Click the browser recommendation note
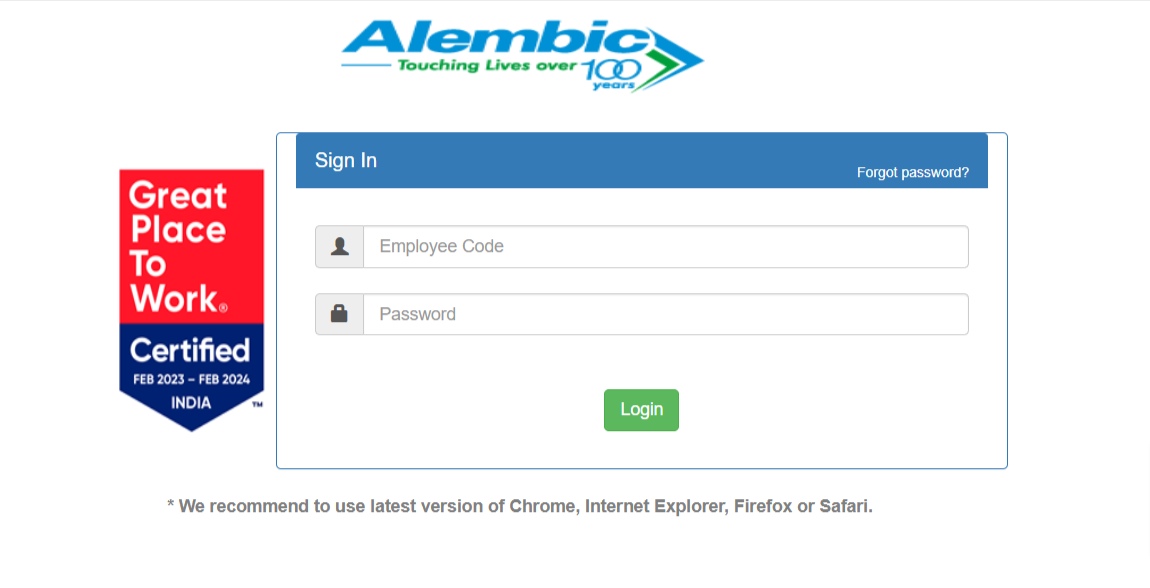1150x588 pixels. (520, 506)
